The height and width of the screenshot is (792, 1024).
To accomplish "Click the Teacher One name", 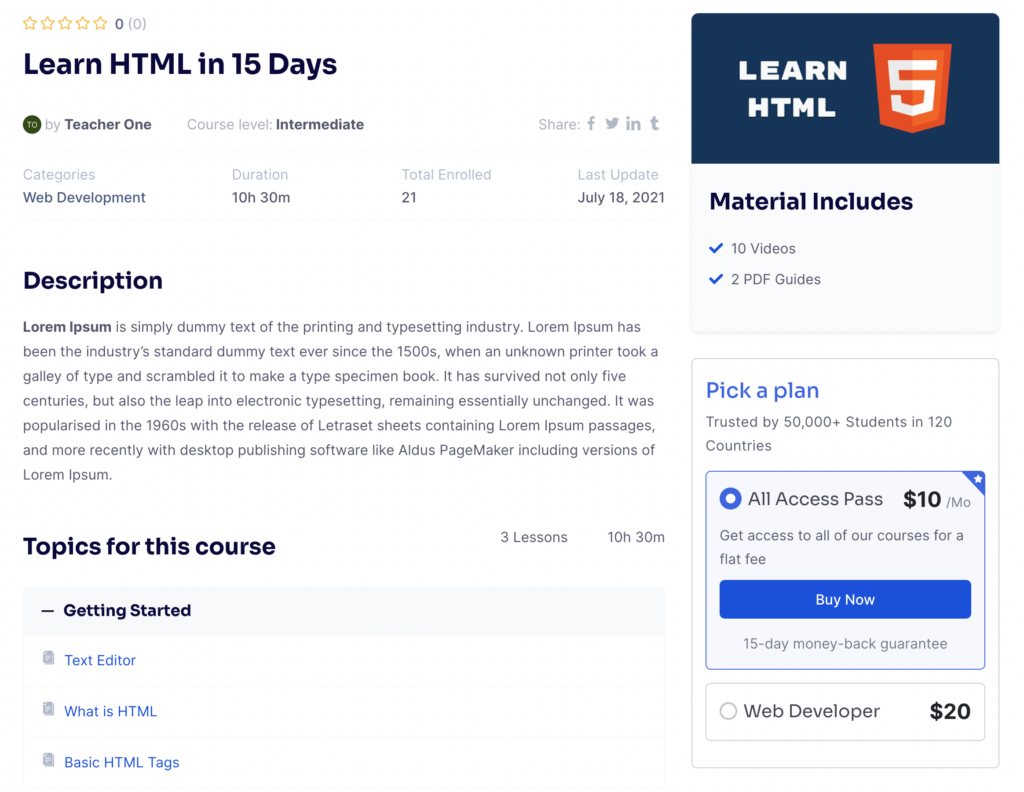I will (108, 124).
